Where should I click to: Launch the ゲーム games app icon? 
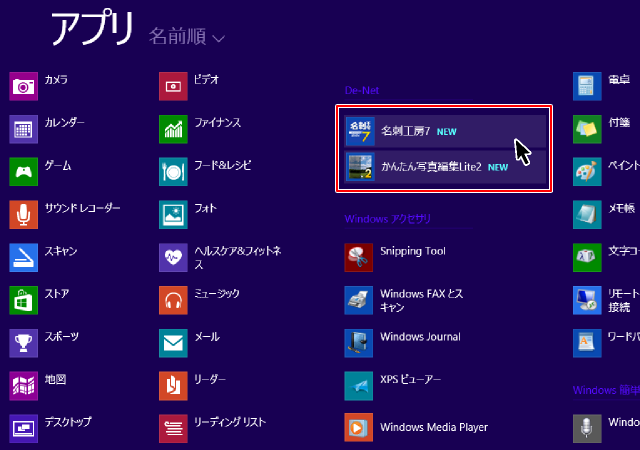click(x=24, y=172)
